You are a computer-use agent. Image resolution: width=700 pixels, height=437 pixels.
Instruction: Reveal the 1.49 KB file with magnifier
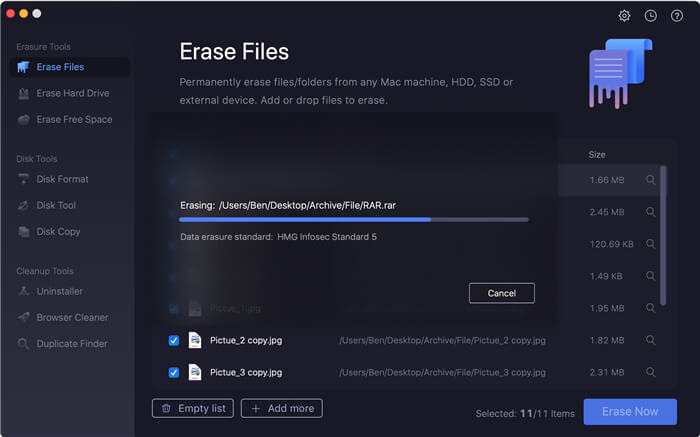(x=650, y=276)
